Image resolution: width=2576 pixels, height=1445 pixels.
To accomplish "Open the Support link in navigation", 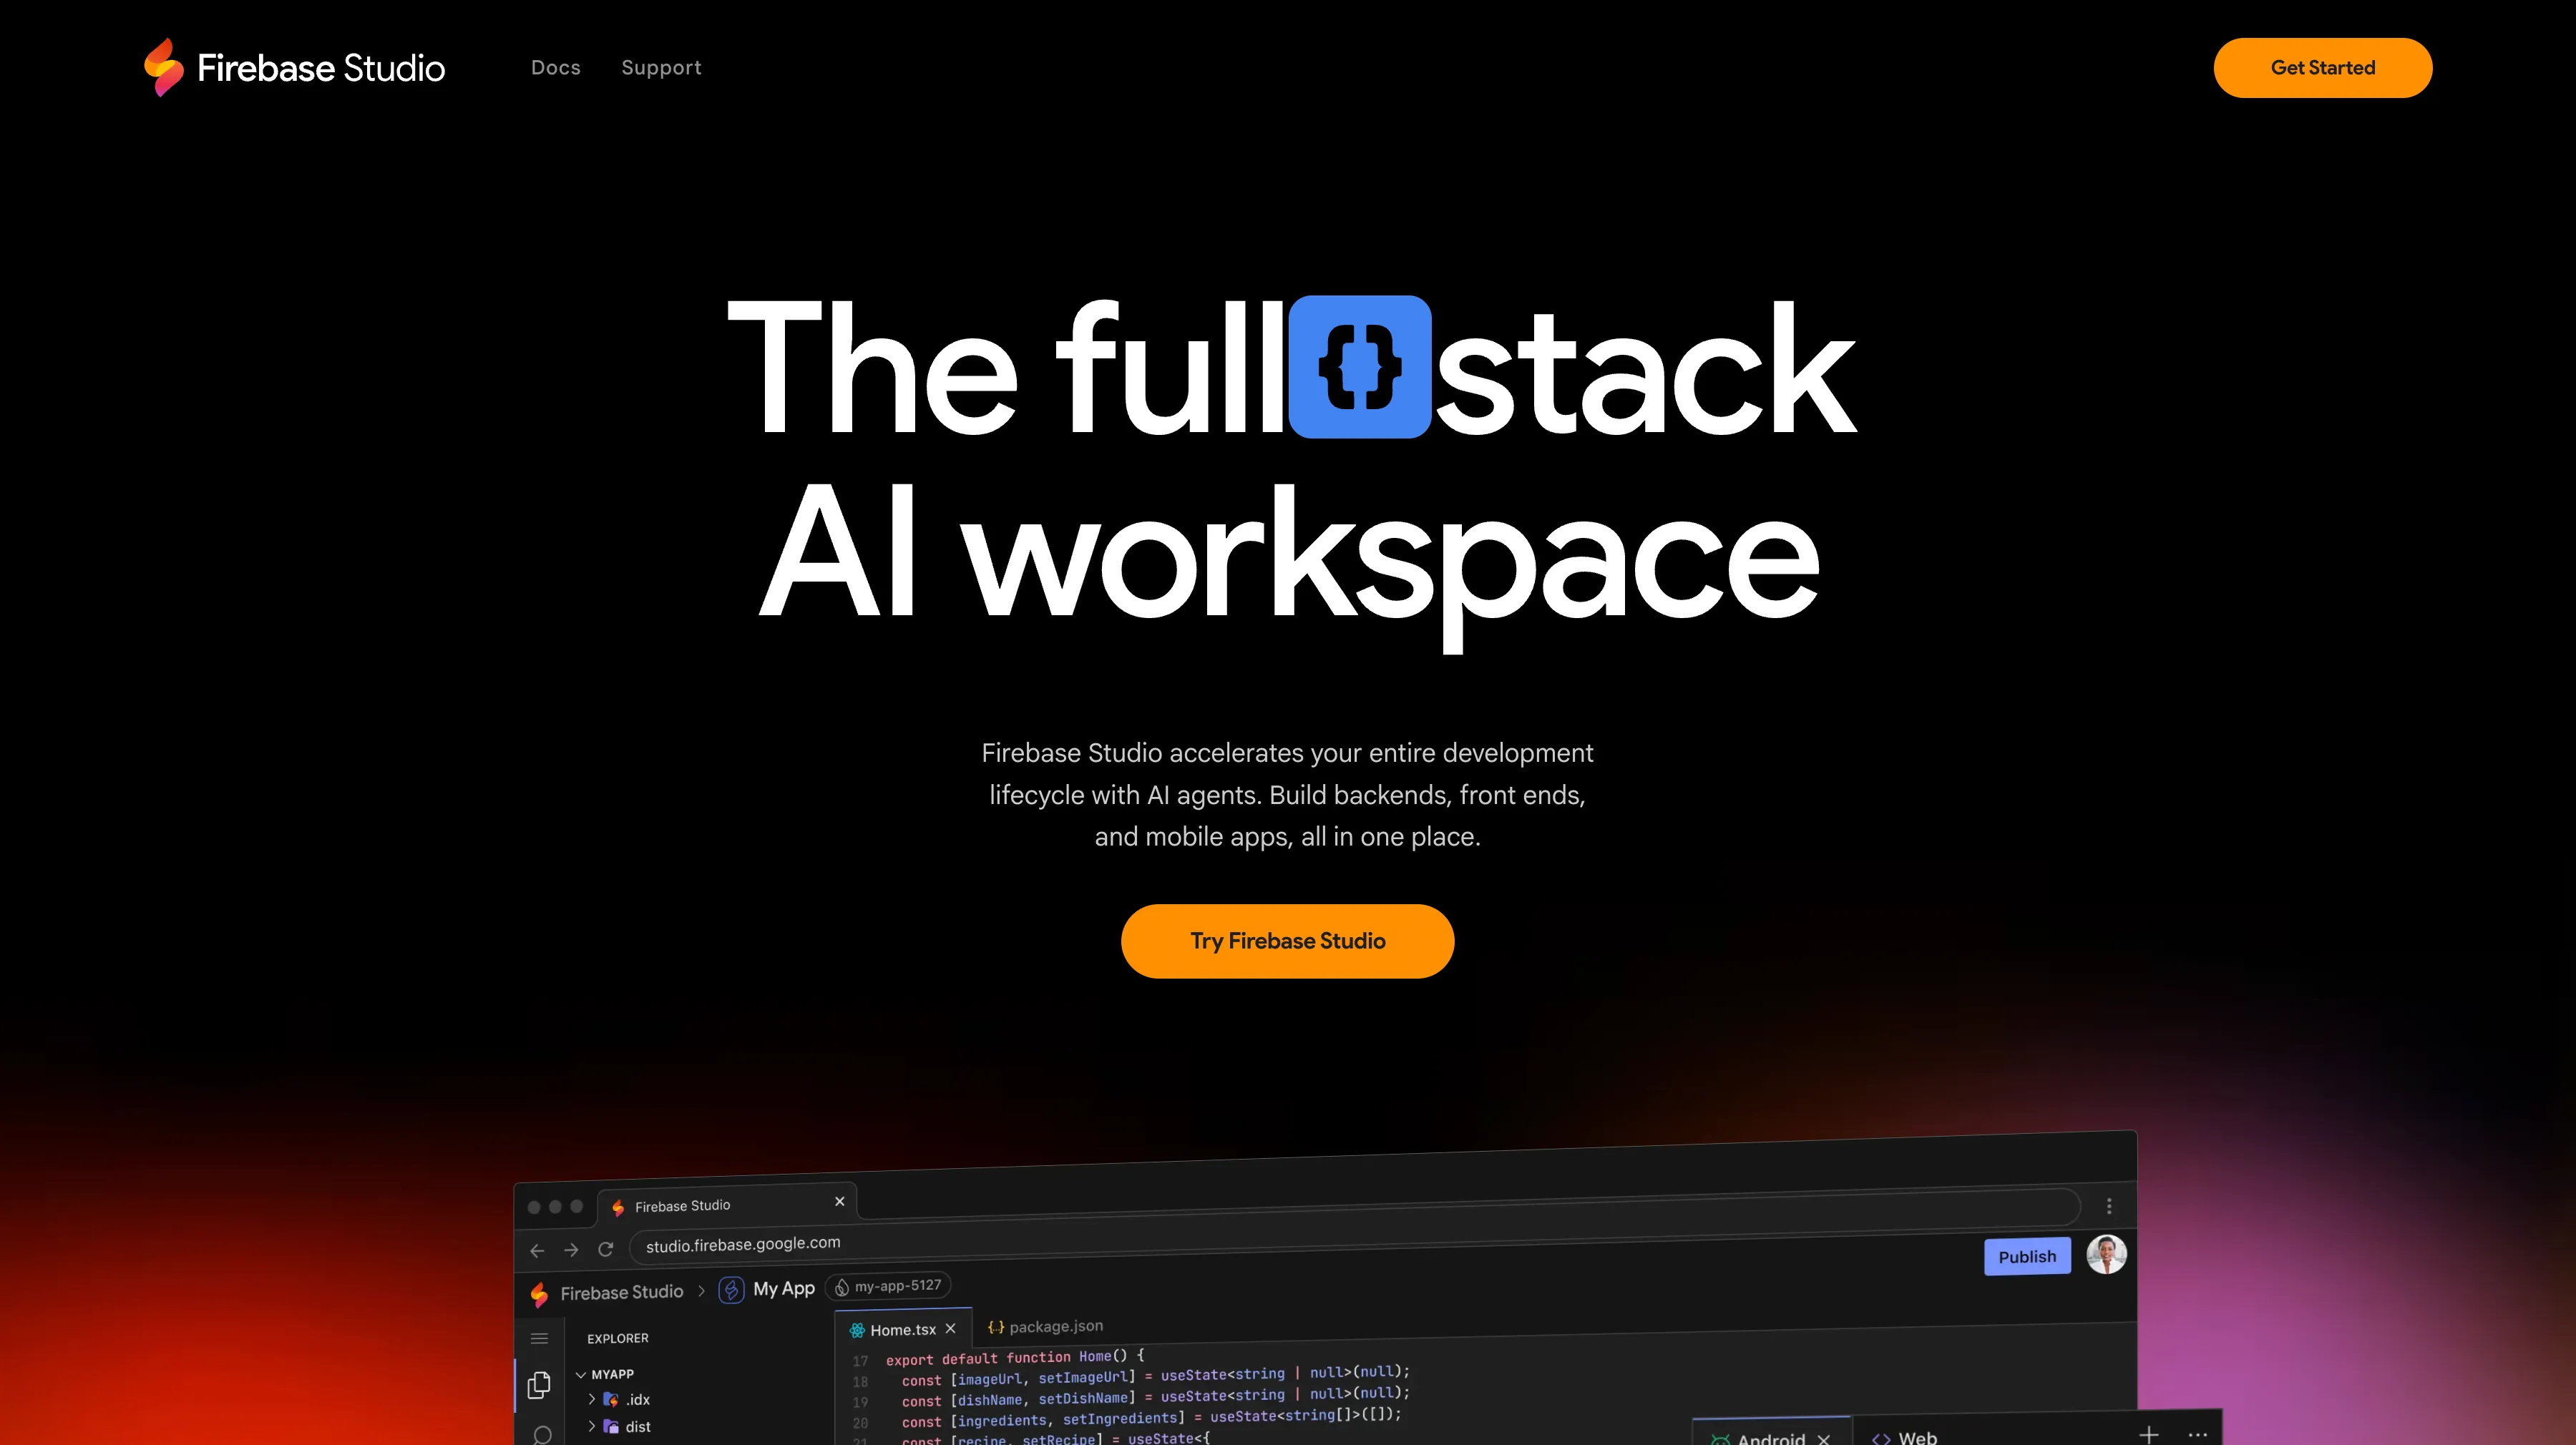I will point(661,67).
